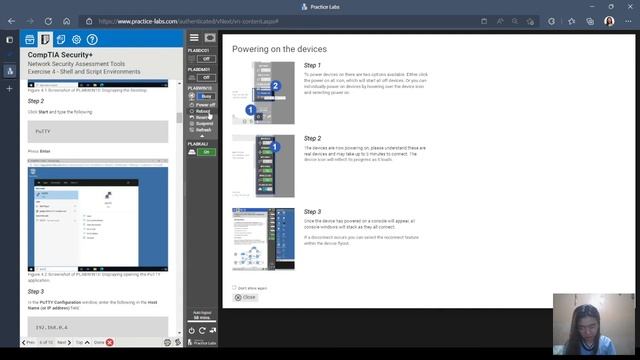The height and width of the screenshot is (360, 640).
Task: Click the lab guide scrollbar thumb
Action: (179, 118)
